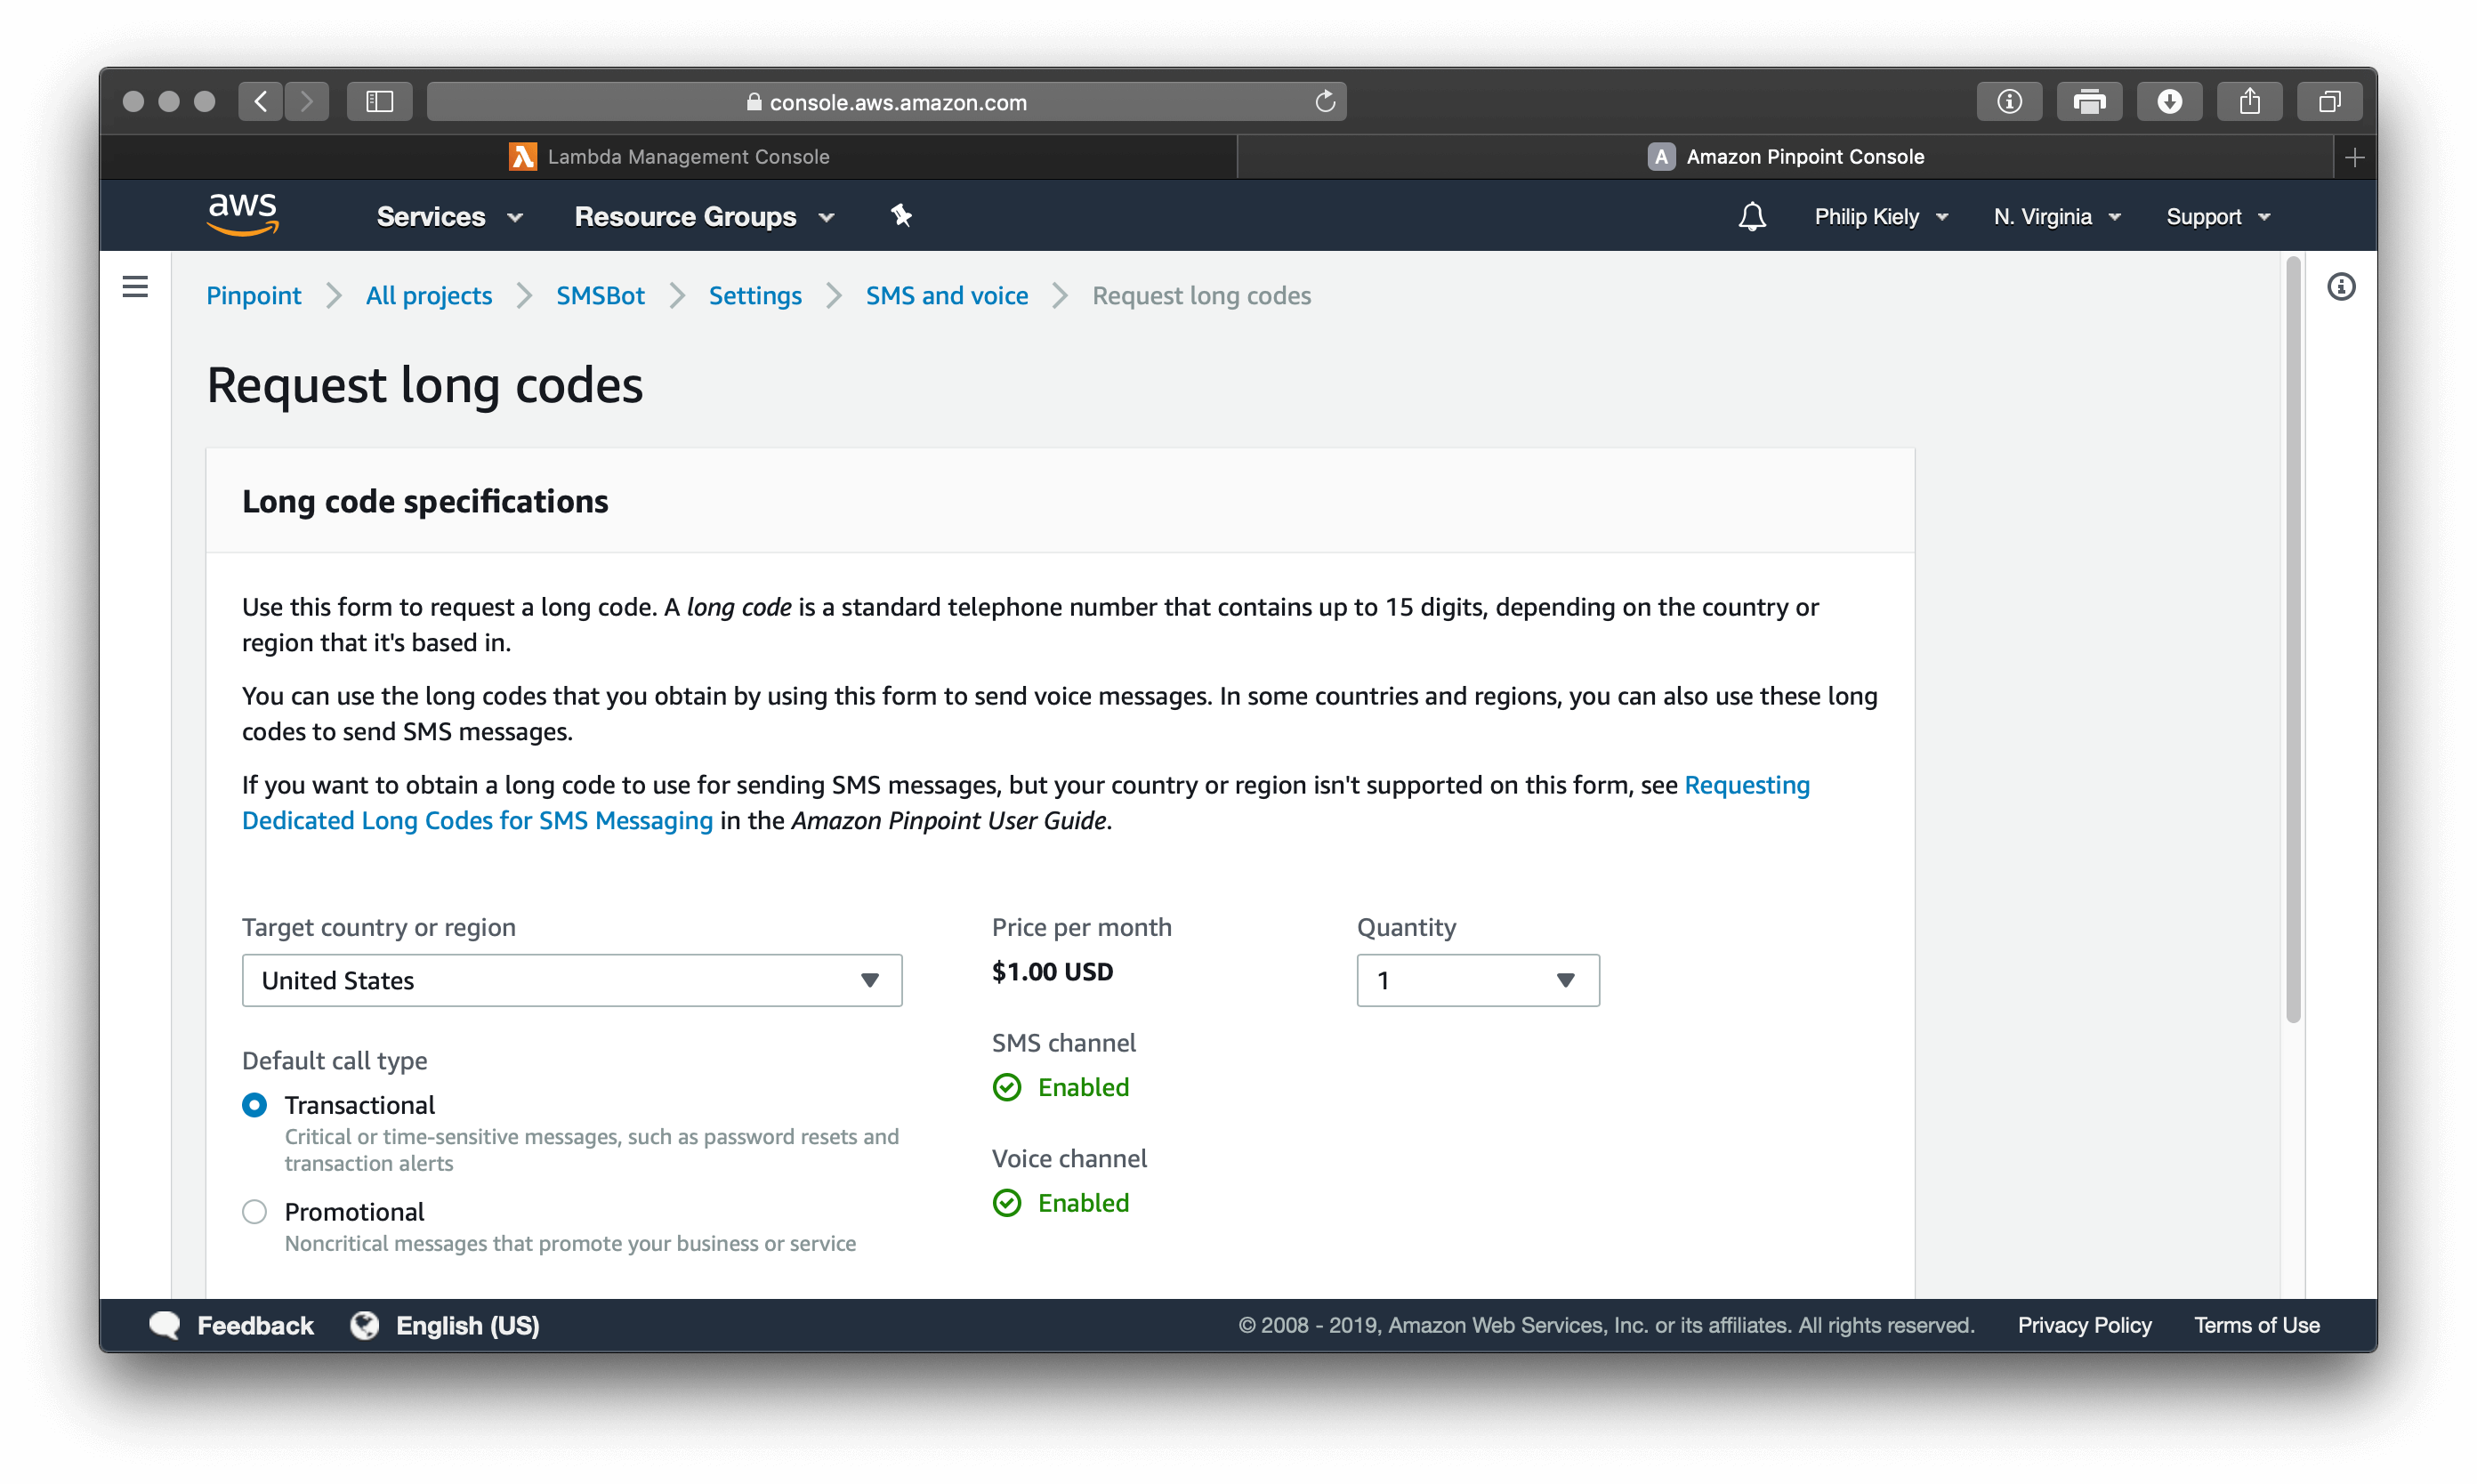This screenshot has width=2477, height=1484.
Task: Click the globe language icon
Action: pos(365,1325)
